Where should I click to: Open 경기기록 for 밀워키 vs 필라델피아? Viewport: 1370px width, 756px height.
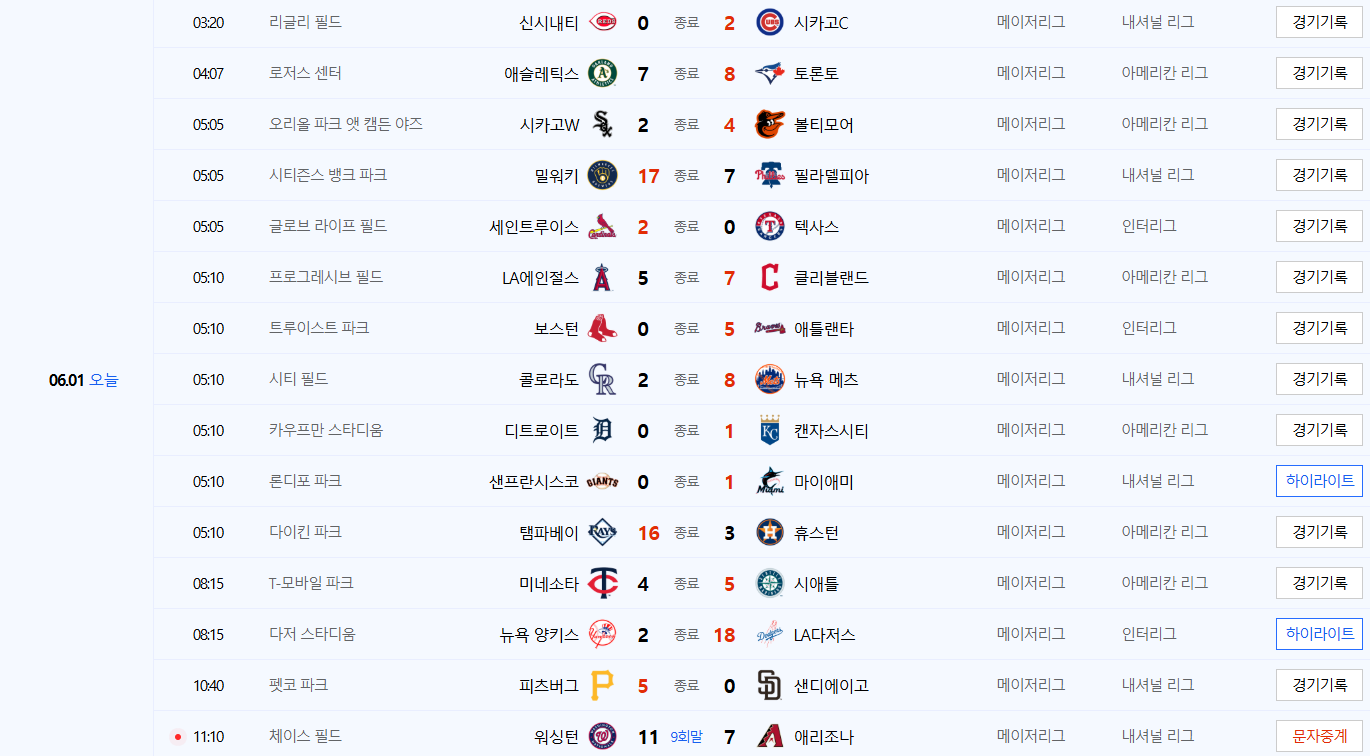[1319, 175]
